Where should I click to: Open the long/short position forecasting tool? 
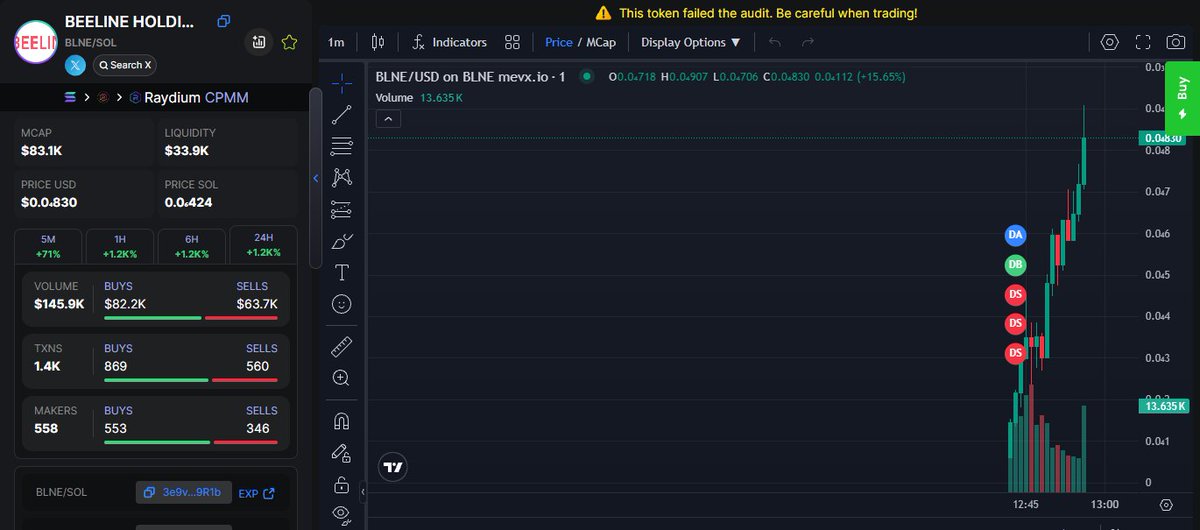[x=341, y=209]
